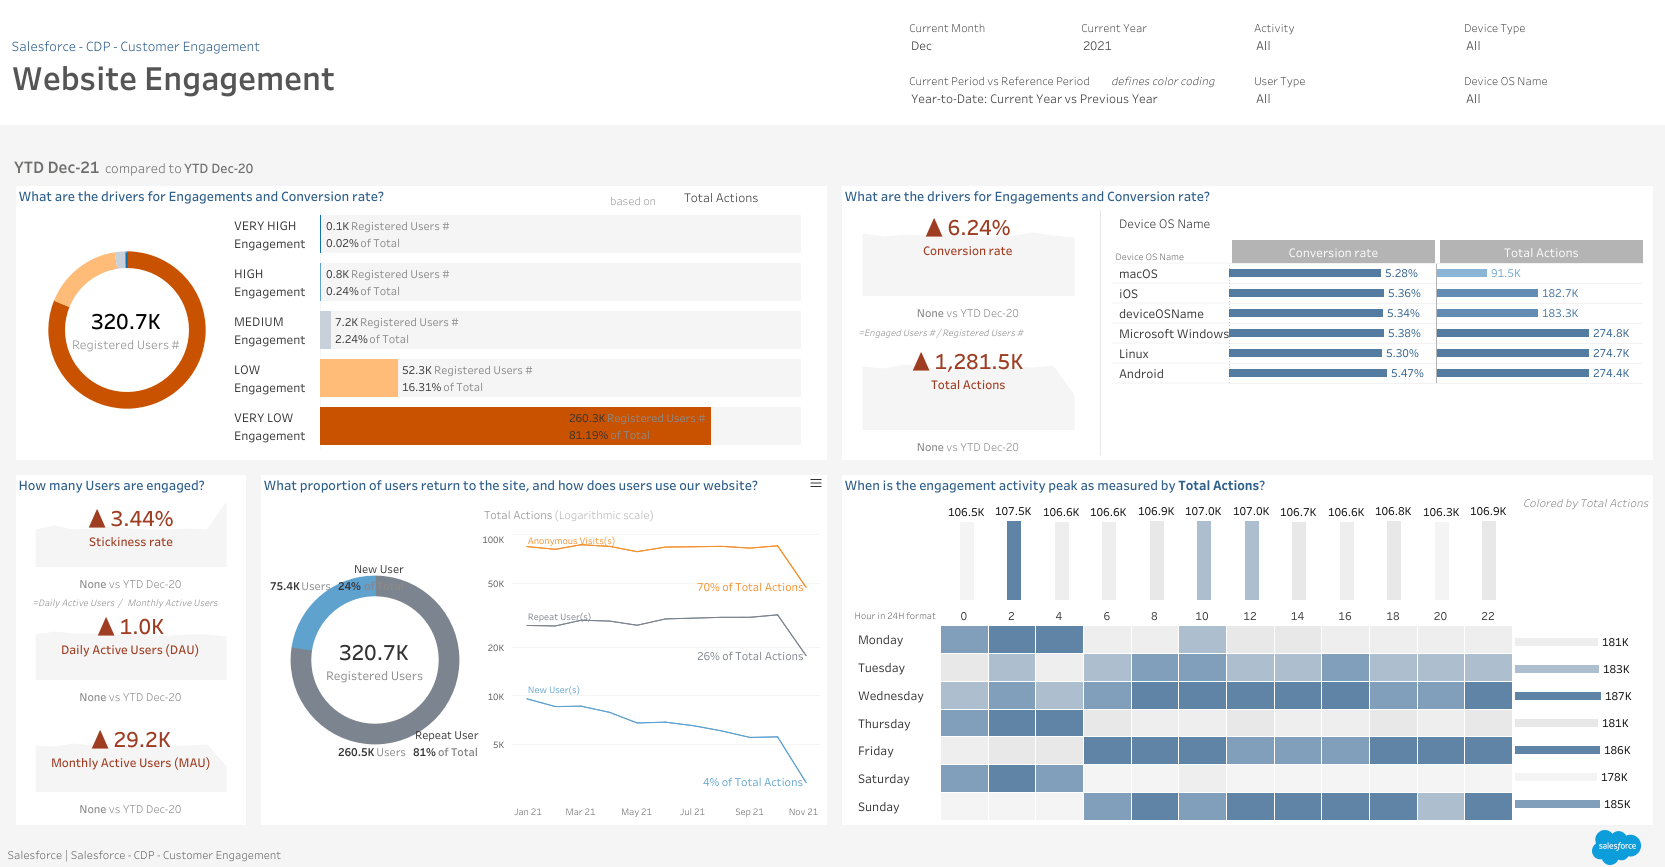Click the 4% of Total Actions annotation

pyautogui.click(x=752, y=783)
